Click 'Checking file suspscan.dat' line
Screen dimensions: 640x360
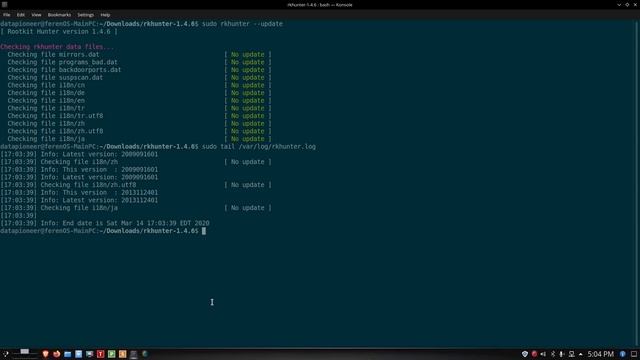tap(55, 78)
